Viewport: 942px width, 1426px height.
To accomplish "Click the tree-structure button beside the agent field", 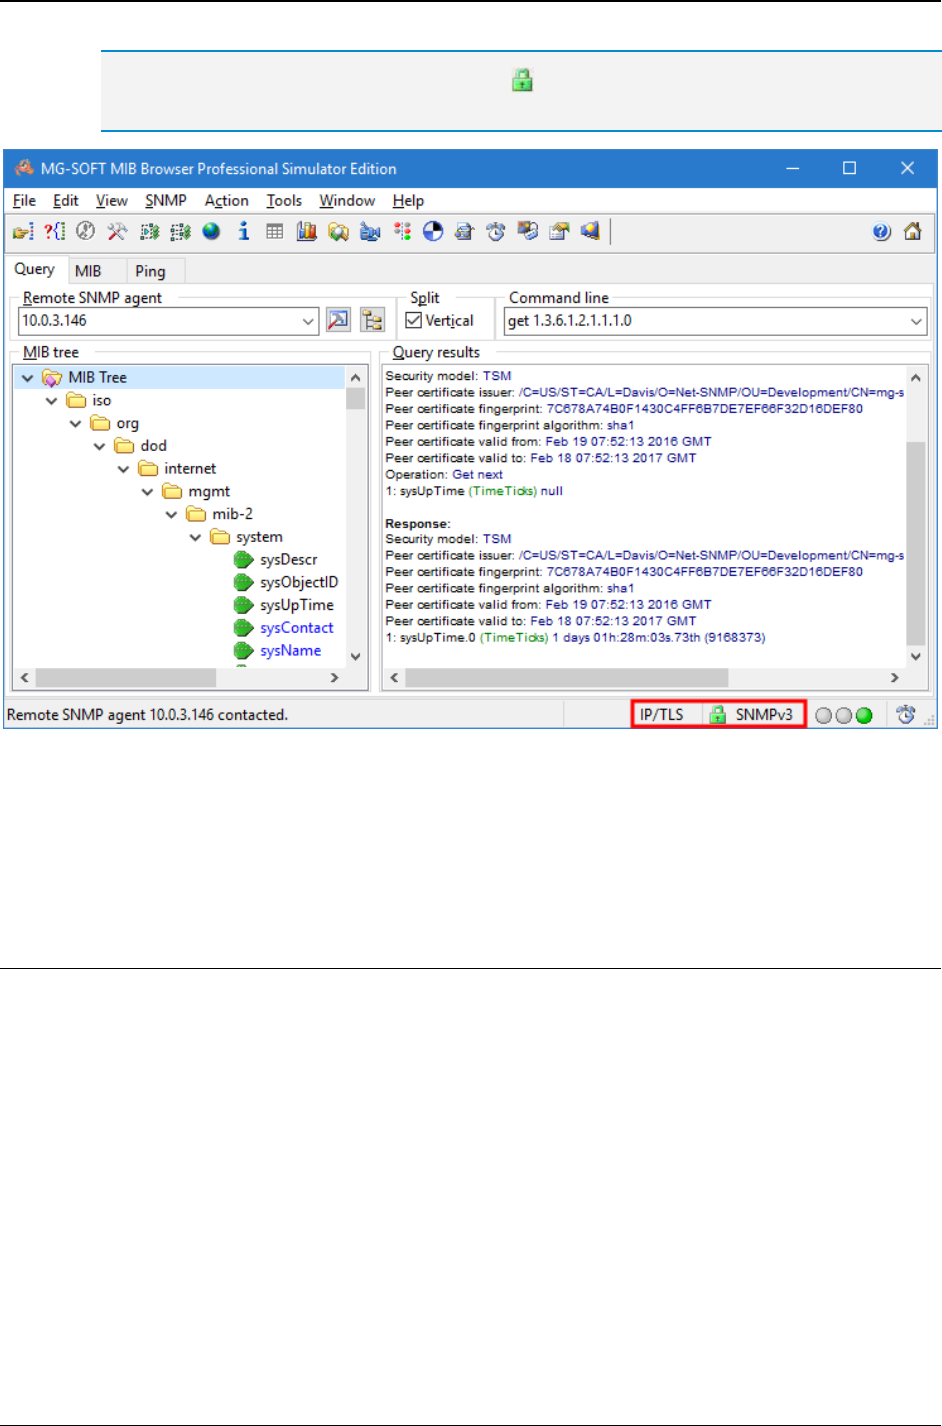I will [373, 321].
